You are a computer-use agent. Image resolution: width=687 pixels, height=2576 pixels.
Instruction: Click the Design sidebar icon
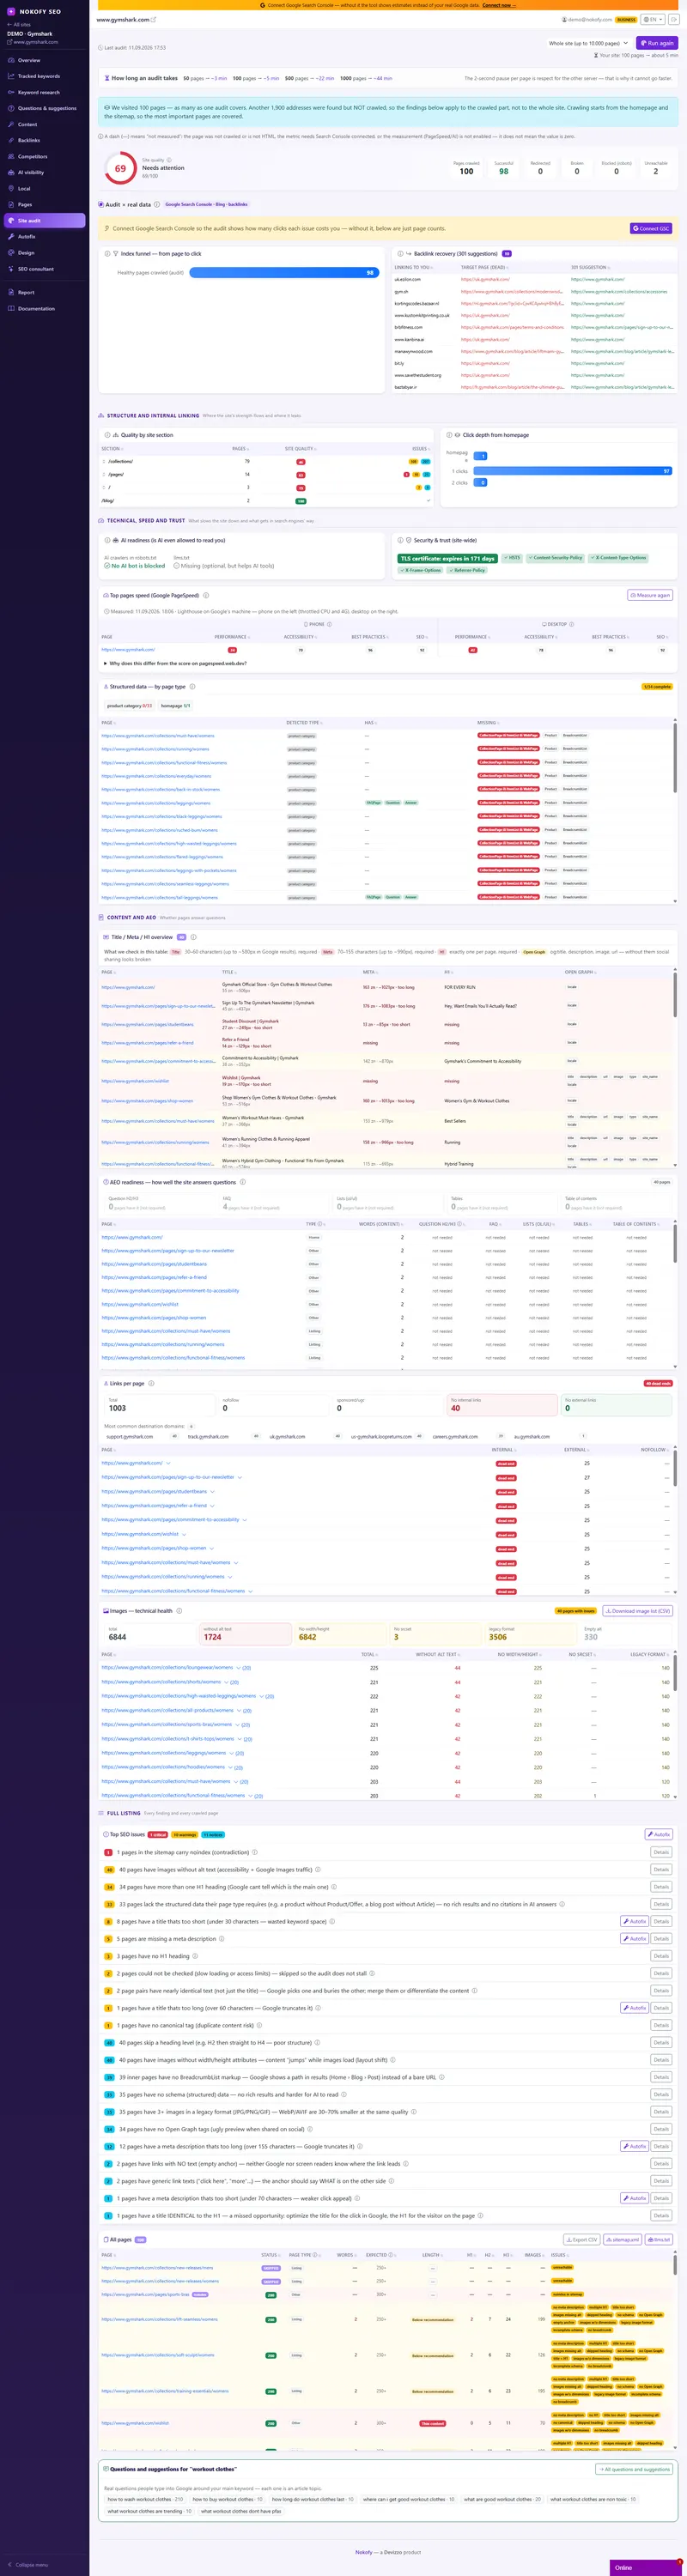coord(10,252)
